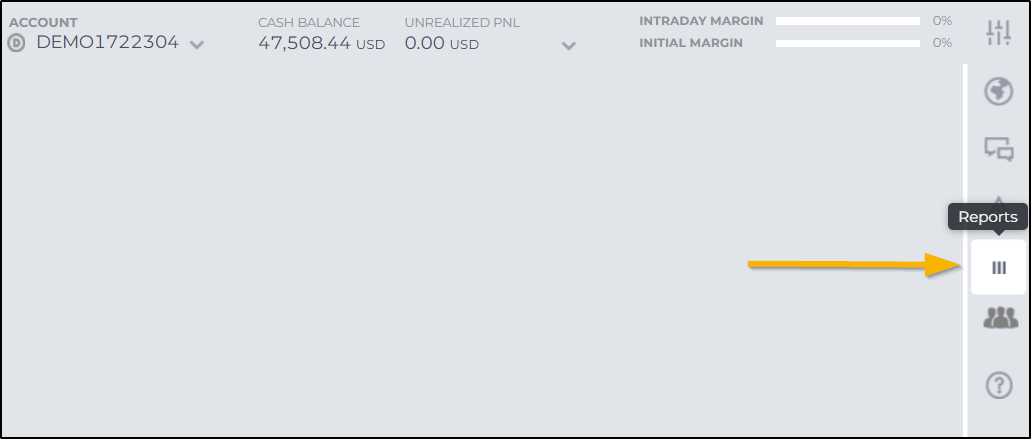
Task: Expand the account selector chevron
Action: coord(197,45)
